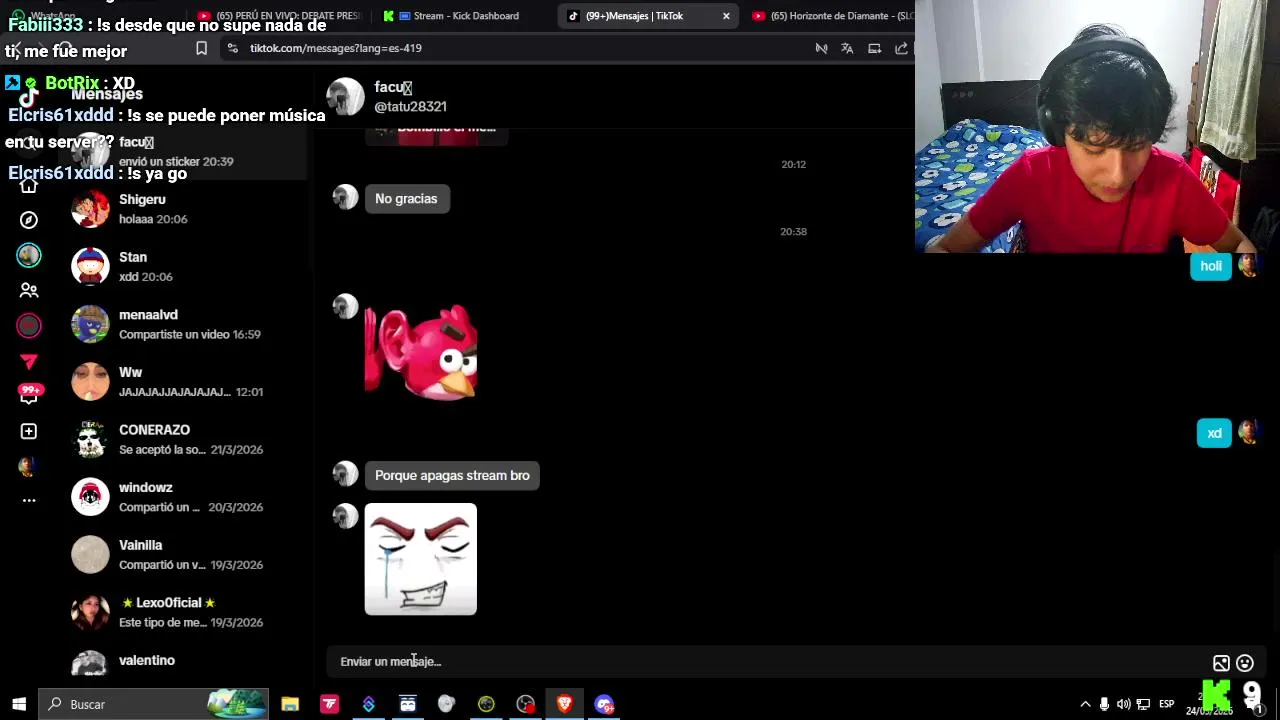This screenshot has width=1280, height=720.
Task: Click Stan's avatar in the message list
Action: [x=90, y=266]
